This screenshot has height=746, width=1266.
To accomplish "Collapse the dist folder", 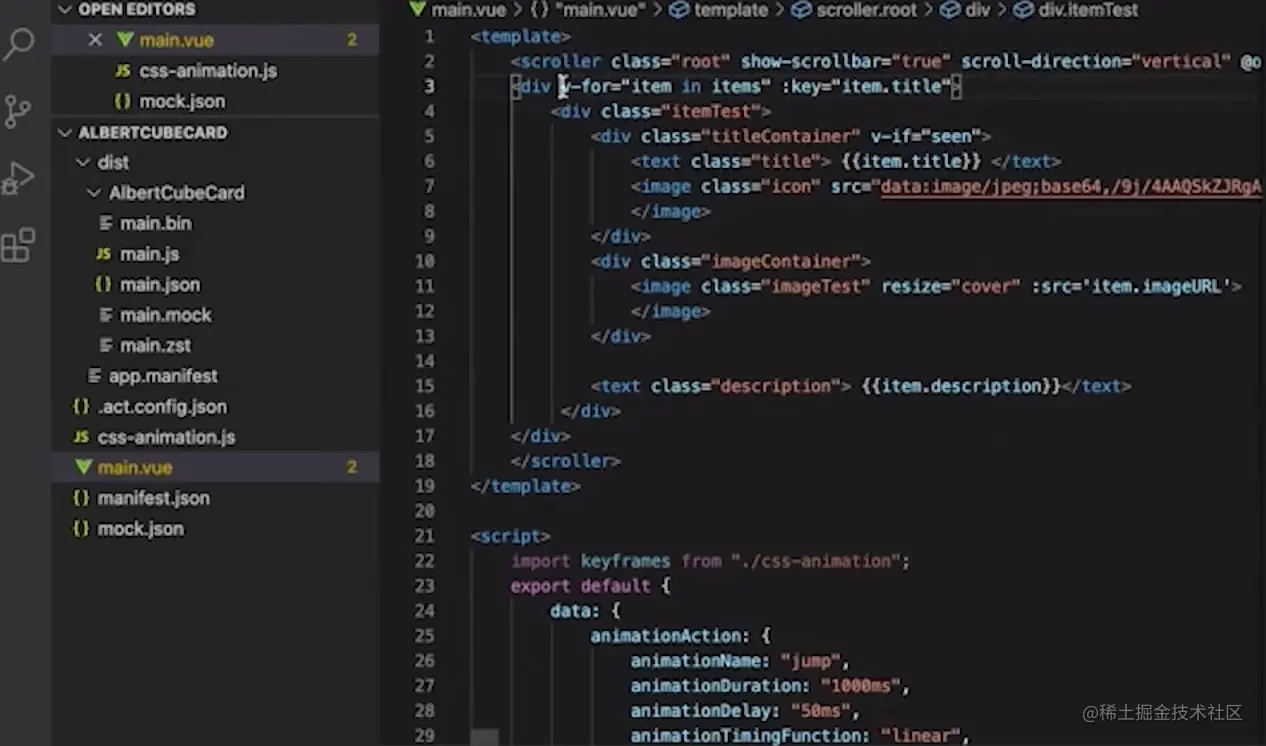I will pyautogui.click(x=82, y=162).
